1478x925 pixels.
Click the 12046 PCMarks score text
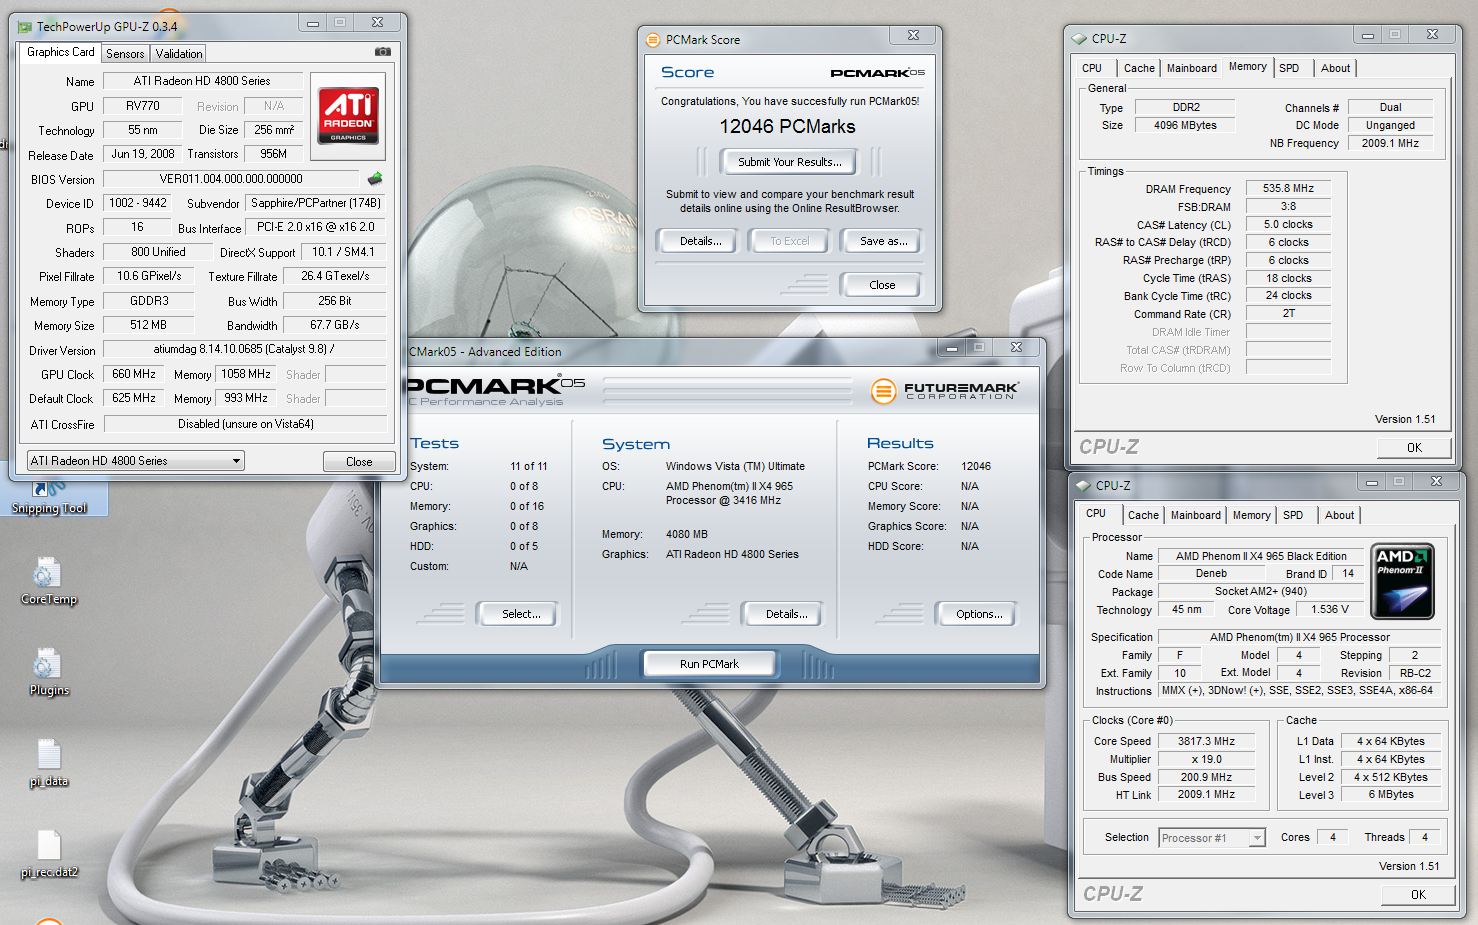click(x=788, y=127)
